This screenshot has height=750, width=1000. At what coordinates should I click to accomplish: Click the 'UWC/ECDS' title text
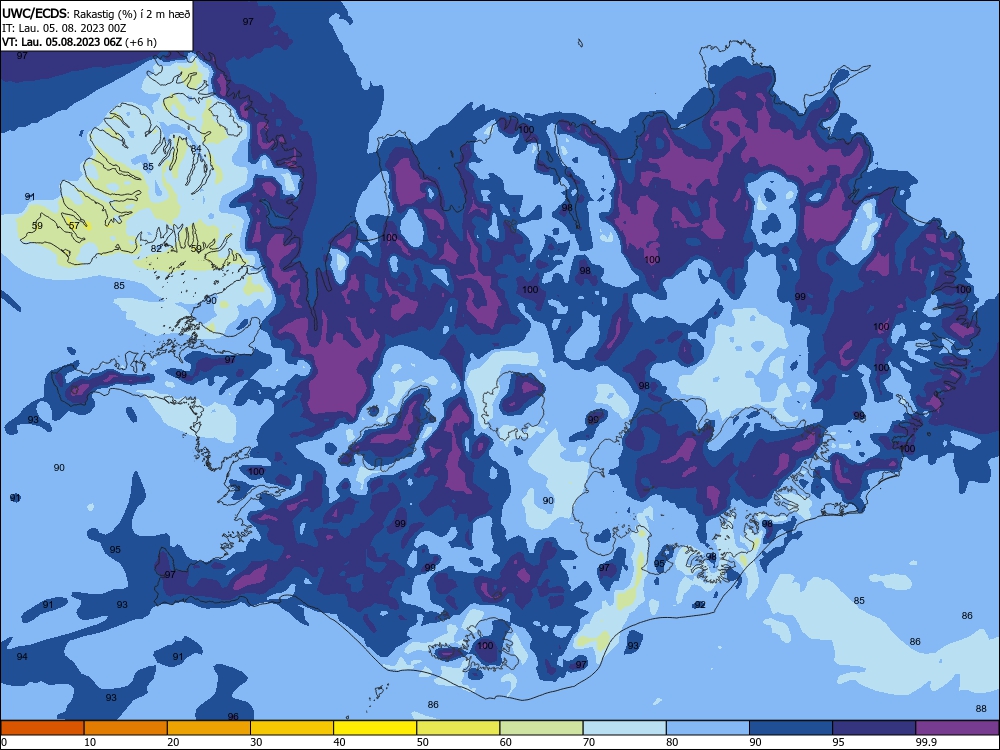tap(35, 13)
